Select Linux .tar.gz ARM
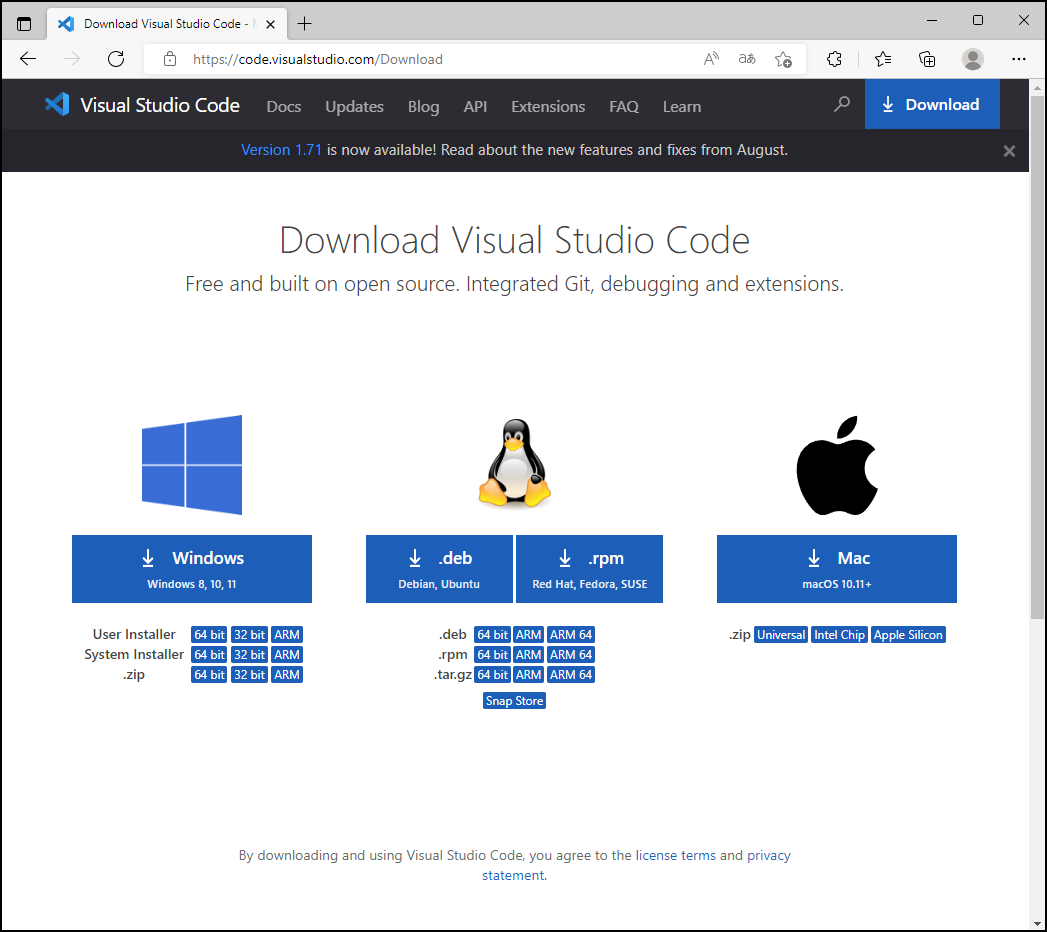The height and width of the screenshot is (932, 1047). click(529, 675)
